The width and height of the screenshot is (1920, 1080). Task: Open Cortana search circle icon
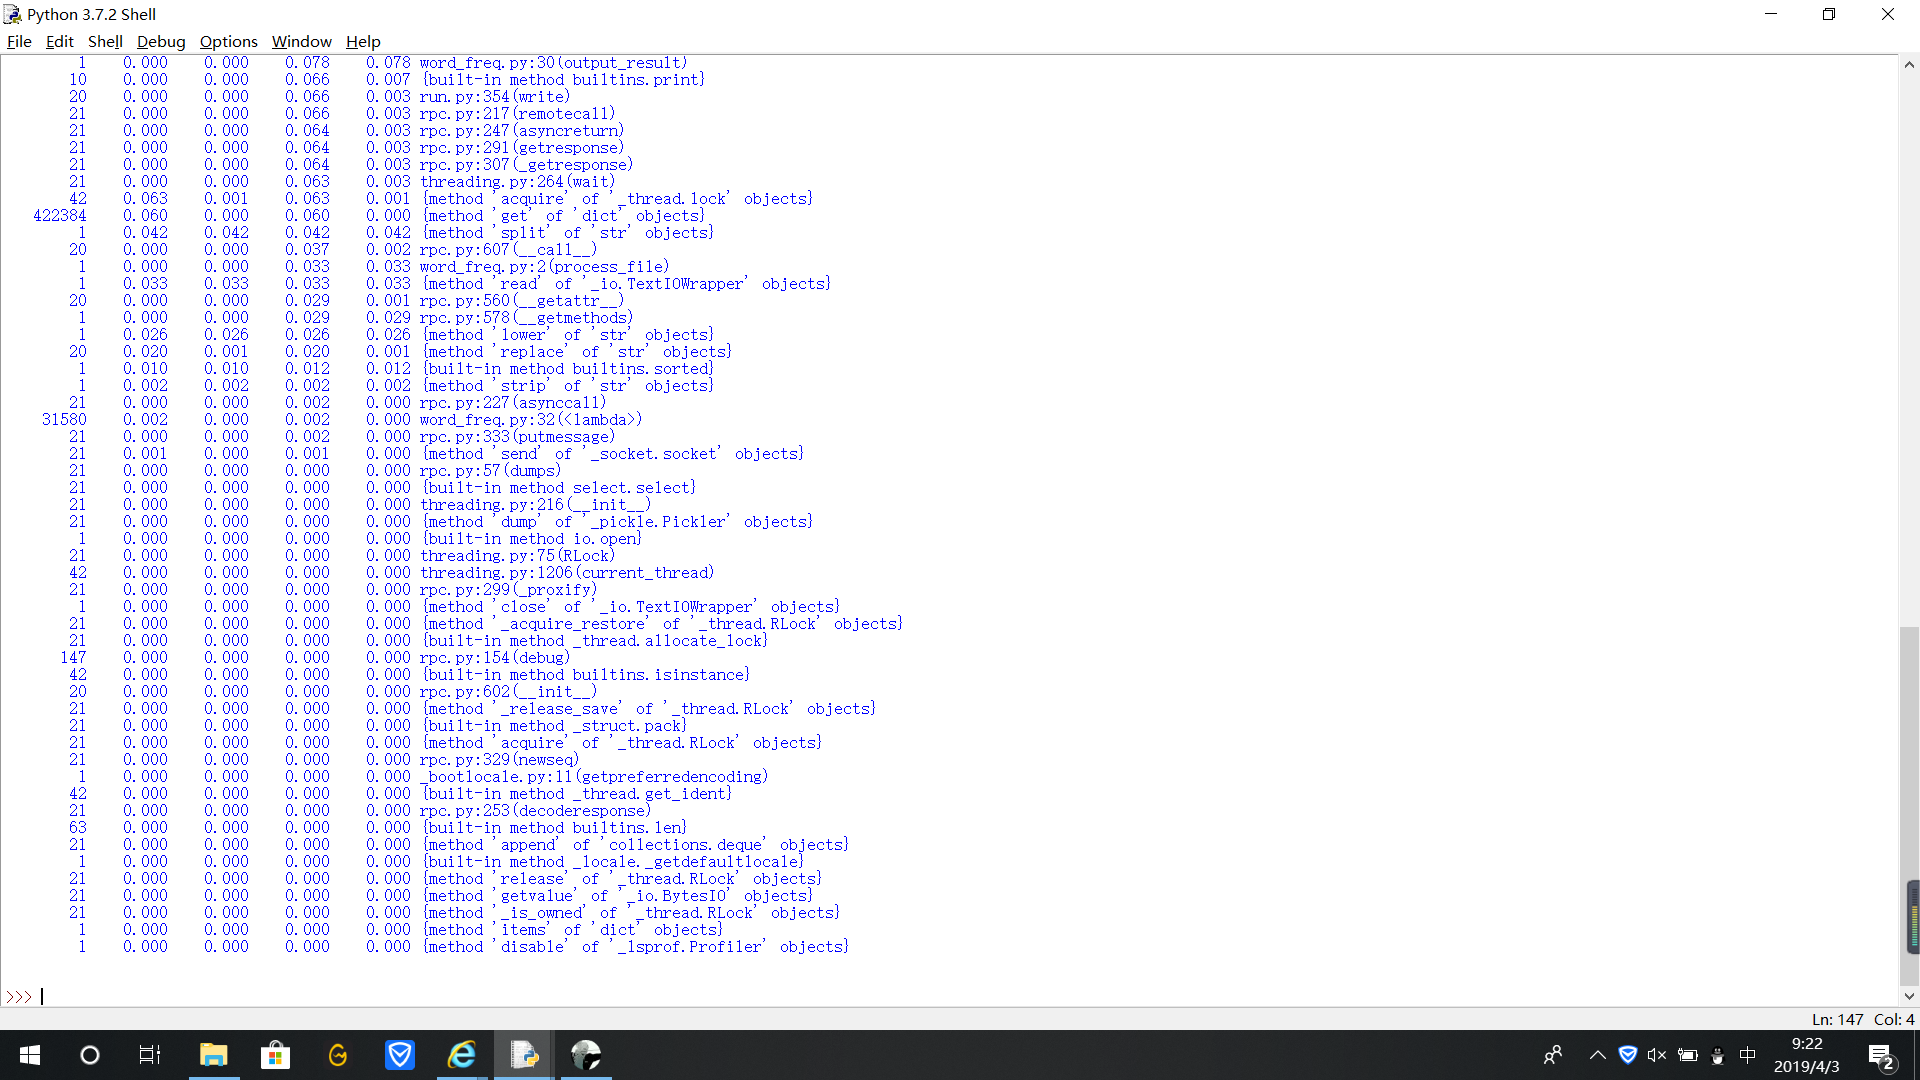90,1055
